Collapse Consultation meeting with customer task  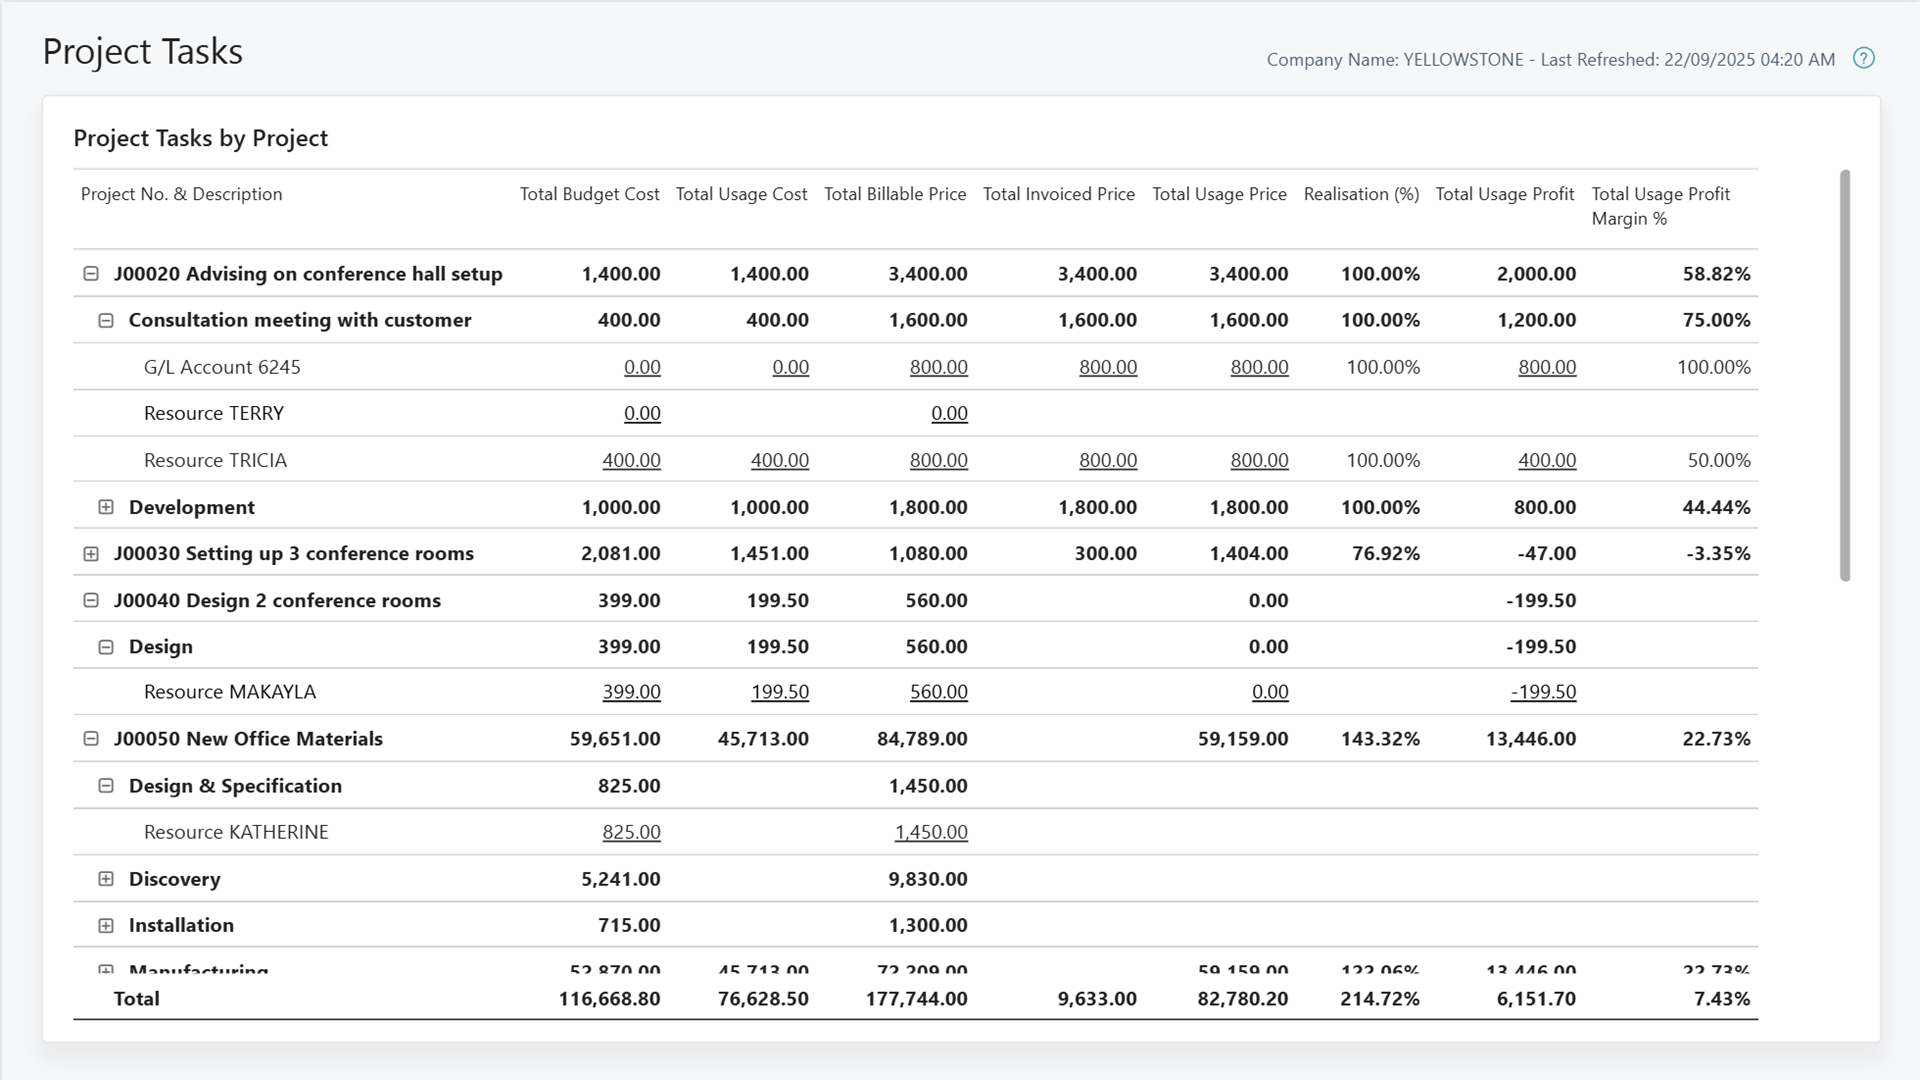tap(106, 320)
